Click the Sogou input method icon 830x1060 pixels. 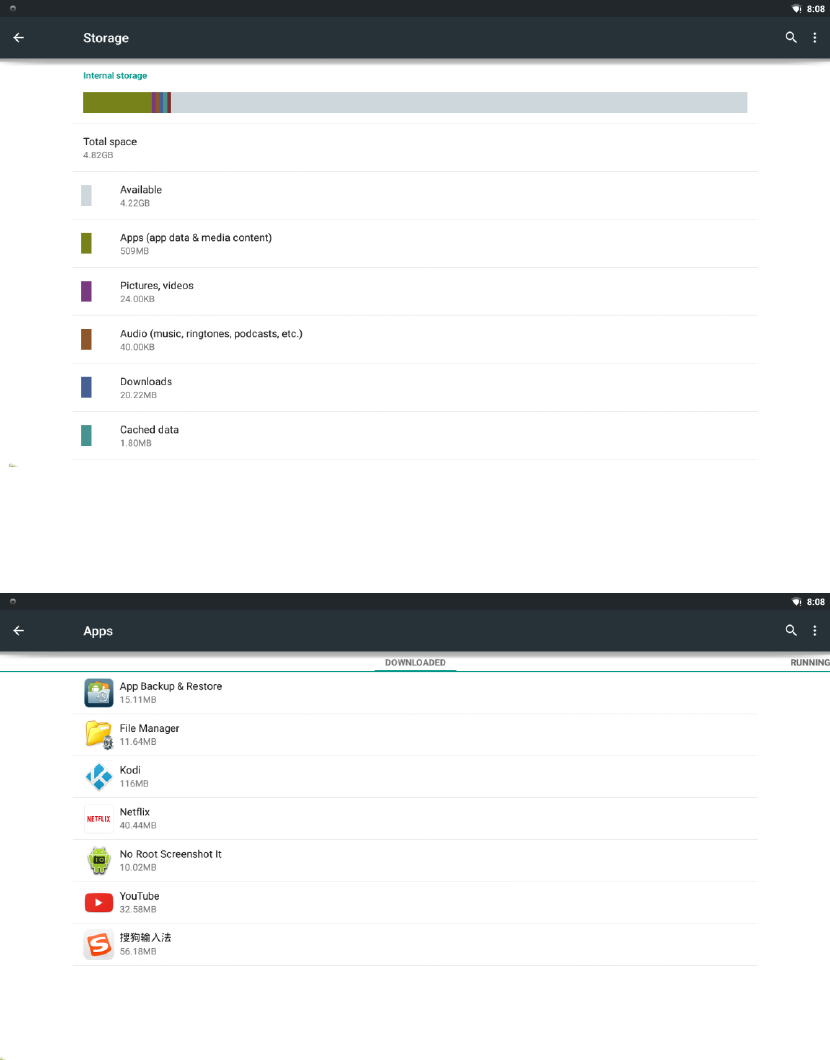pyautogui.click(x=99, y=944)
